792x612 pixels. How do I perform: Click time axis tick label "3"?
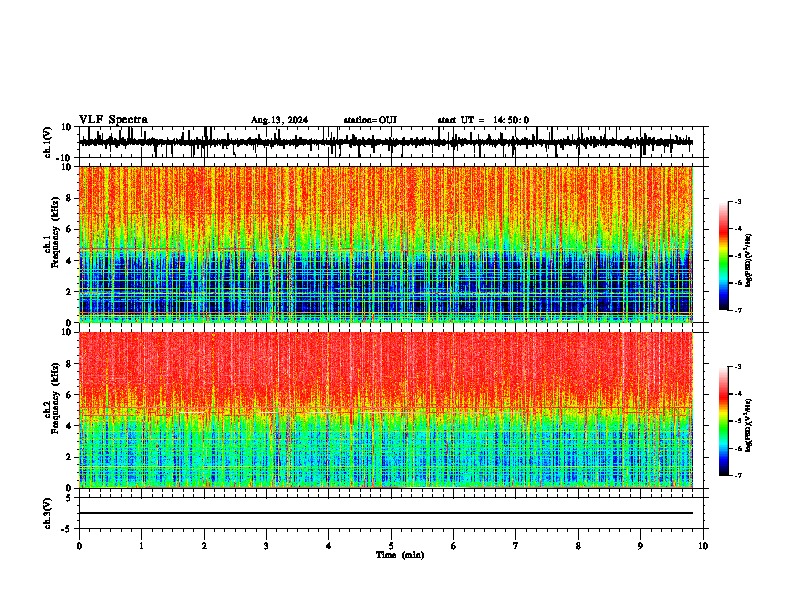click(266, 546)
